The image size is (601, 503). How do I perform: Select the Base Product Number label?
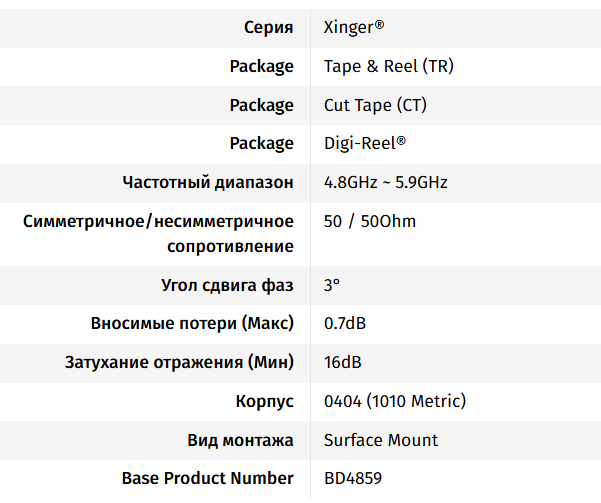pyautogui.click(x=208, y=478)
